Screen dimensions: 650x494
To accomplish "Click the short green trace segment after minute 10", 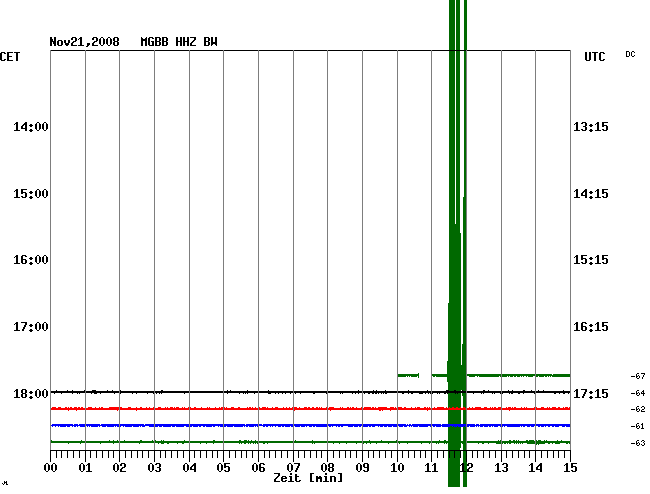I will (408, 375).
